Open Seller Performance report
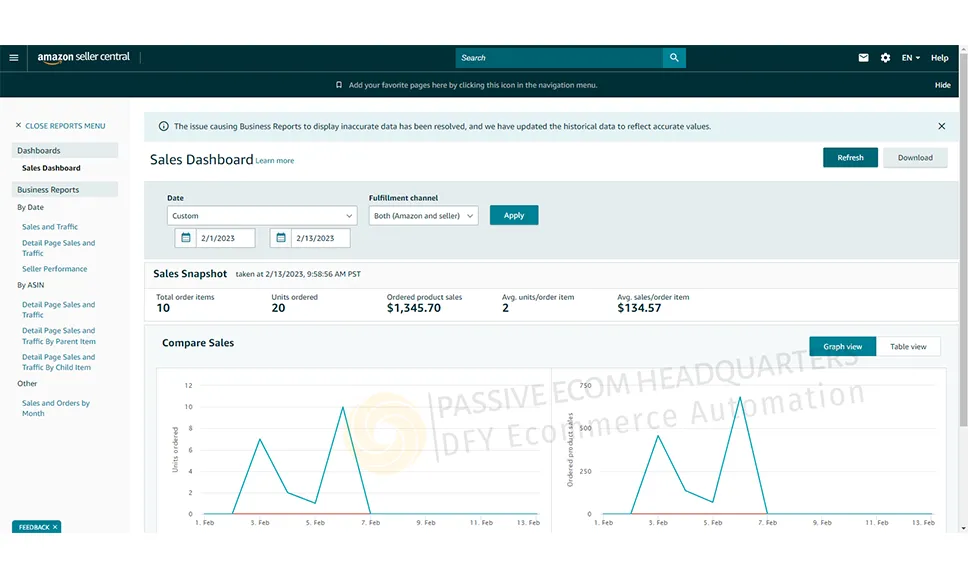This screenshot has height=579, width=968. [x=54, y=269]
